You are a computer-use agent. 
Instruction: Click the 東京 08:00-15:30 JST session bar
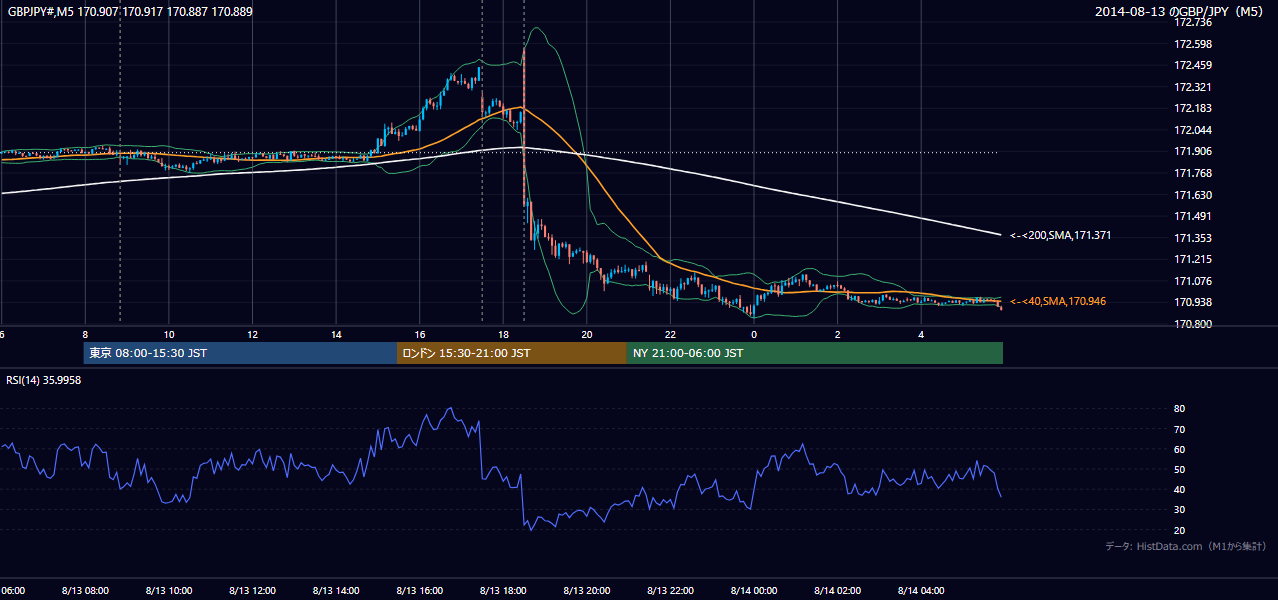click(x=240, y=353)
